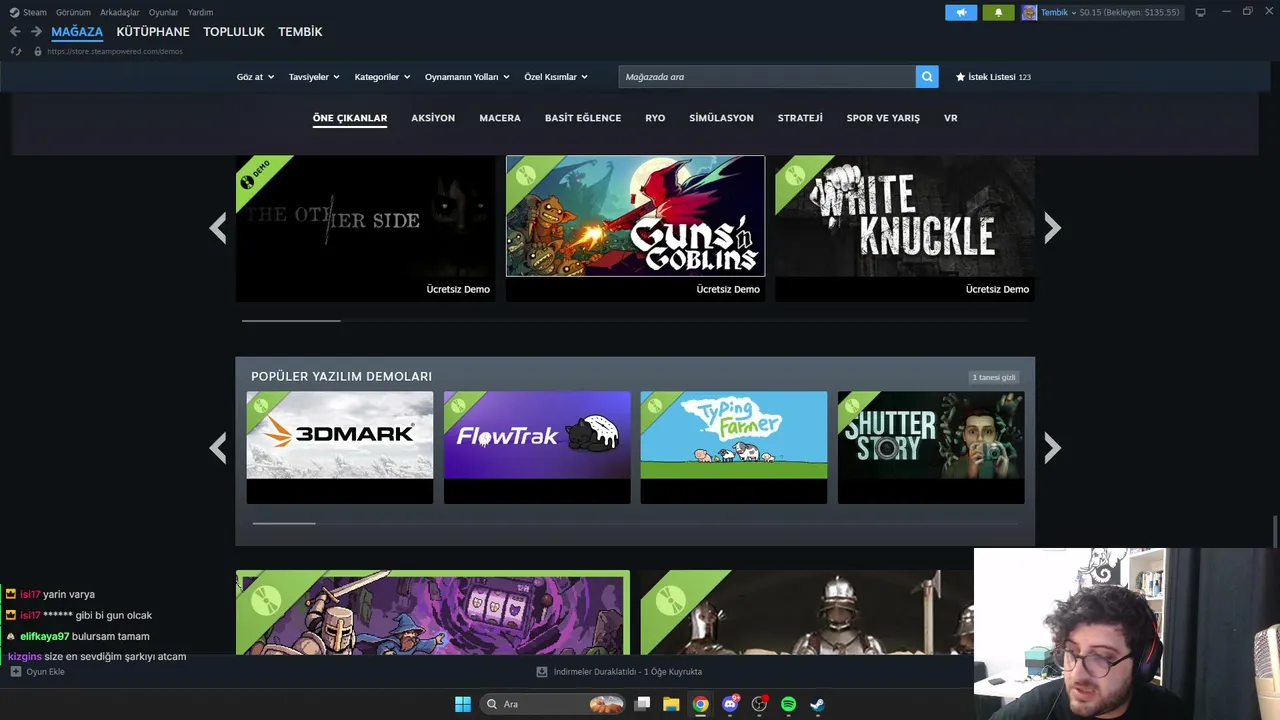Select the MACERA demo tab

pos(500,118)
